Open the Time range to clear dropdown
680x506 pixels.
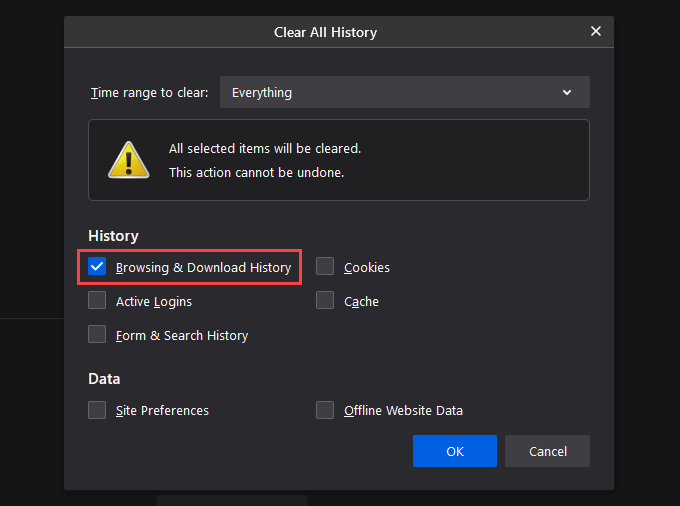click(x=404, y=92)
